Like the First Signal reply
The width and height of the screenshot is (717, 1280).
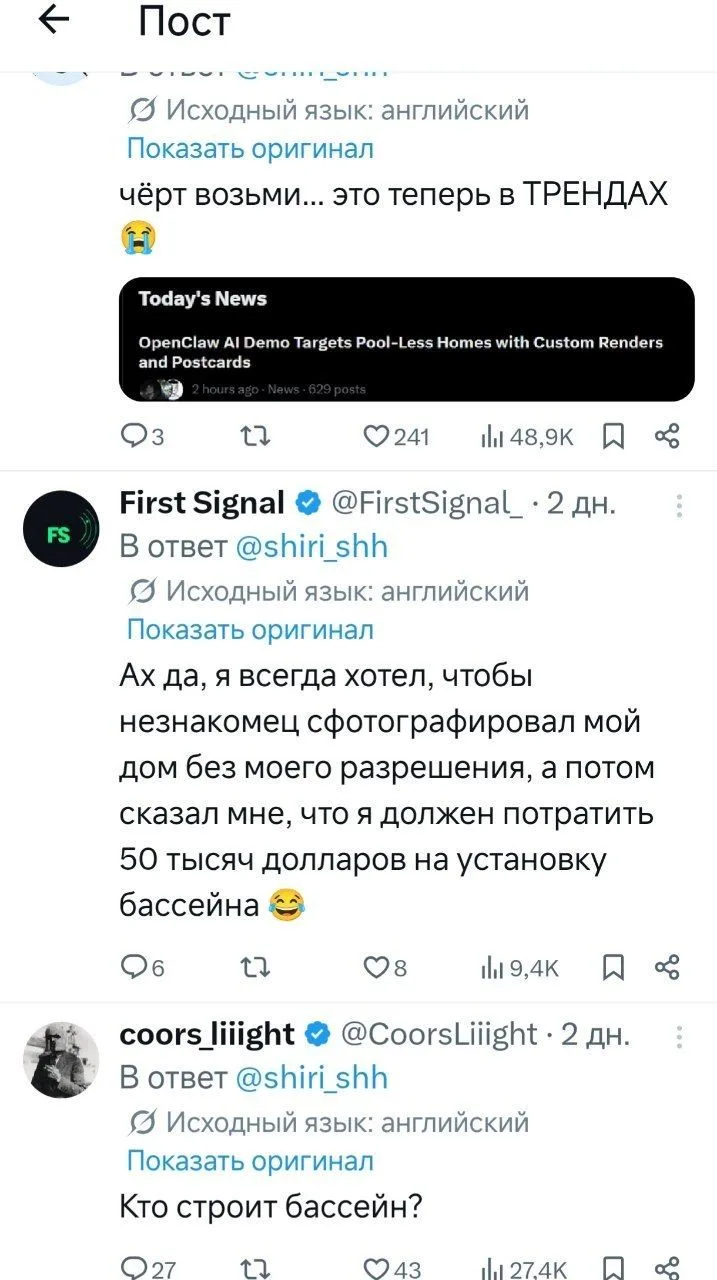click(380, 967)
